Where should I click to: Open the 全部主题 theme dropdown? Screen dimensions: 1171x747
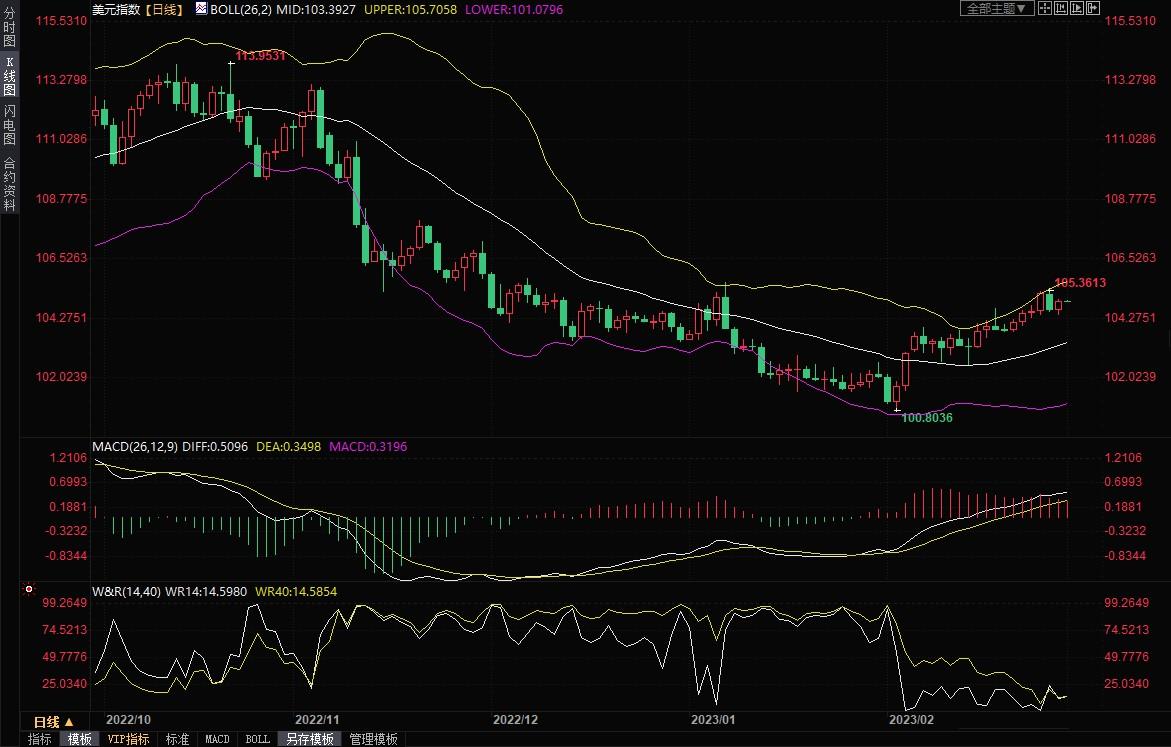[996, 8]
